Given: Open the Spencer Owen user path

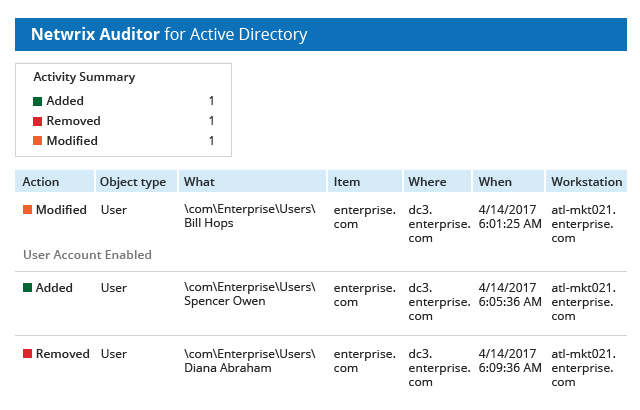Looking at the screenshot, I should pos(250,294).
